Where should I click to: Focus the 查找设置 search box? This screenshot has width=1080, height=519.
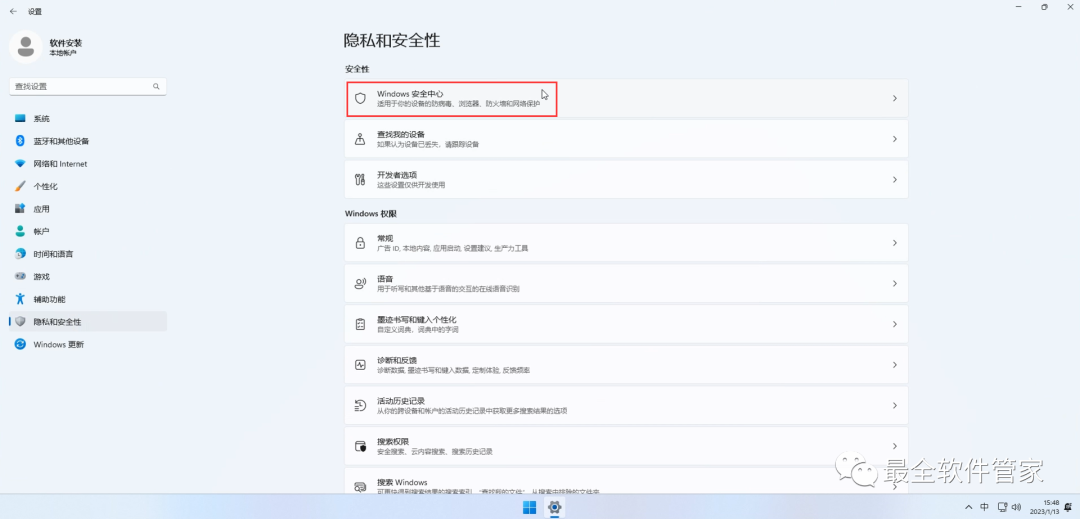coord(87,87)
